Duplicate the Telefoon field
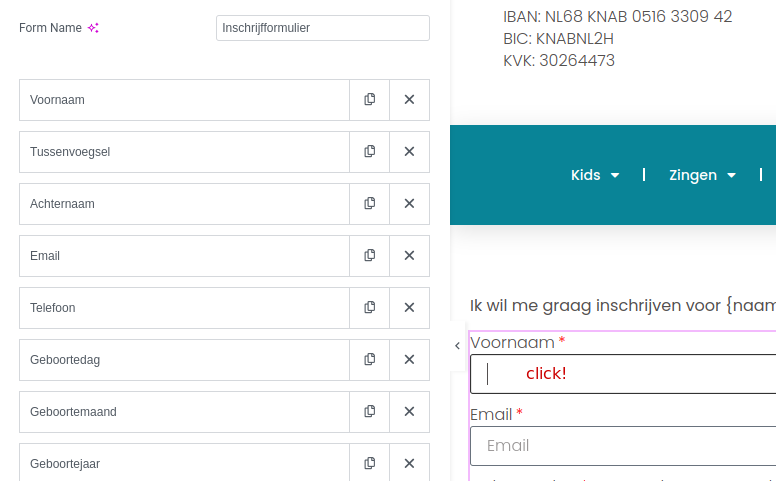The width and height of the screenshot is (776, 481). (369, 308)
